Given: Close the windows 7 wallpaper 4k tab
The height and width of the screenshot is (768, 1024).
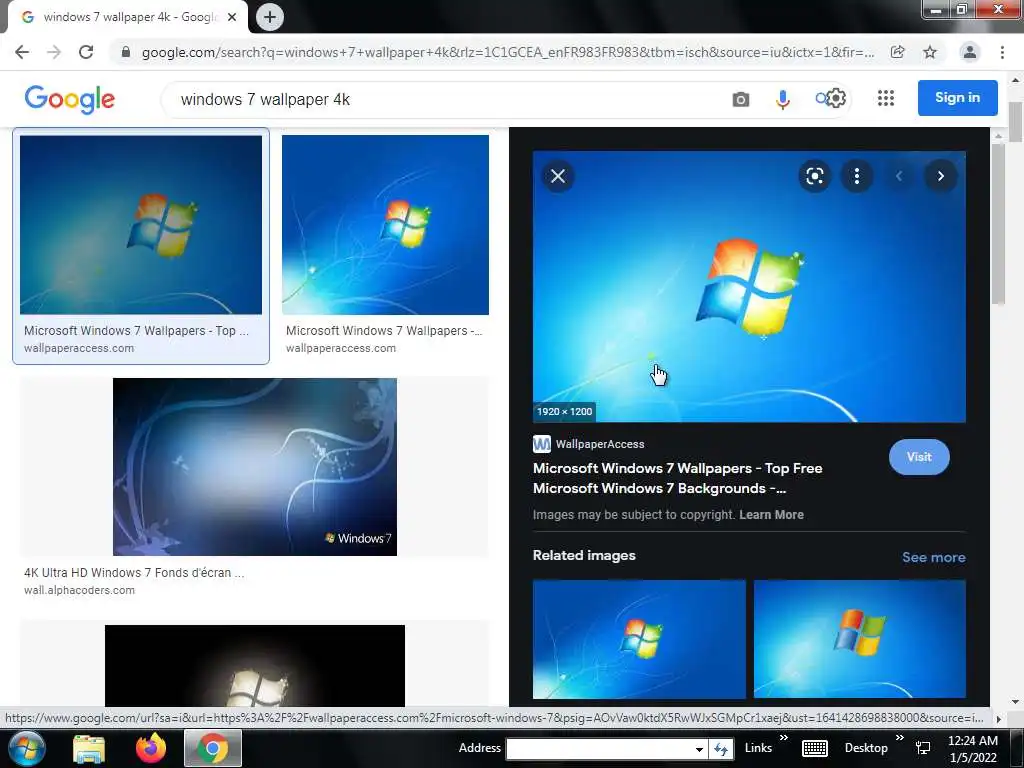Looking at the screenshot, I should [232, 17].
